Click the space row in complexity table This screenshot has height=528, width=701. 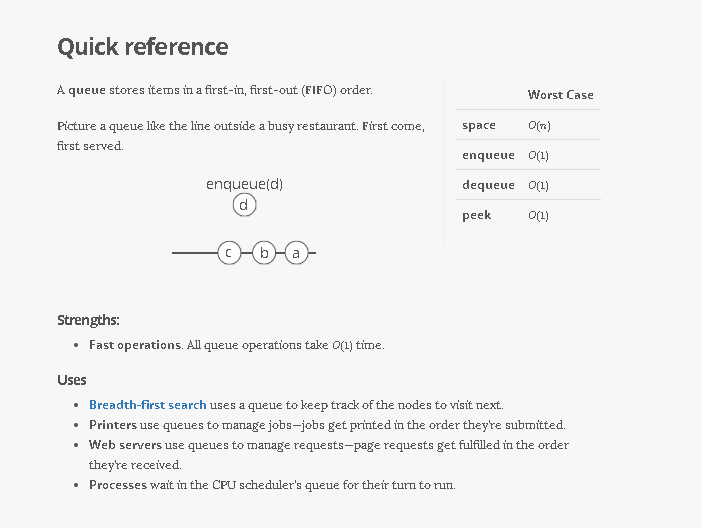point(479,125)
